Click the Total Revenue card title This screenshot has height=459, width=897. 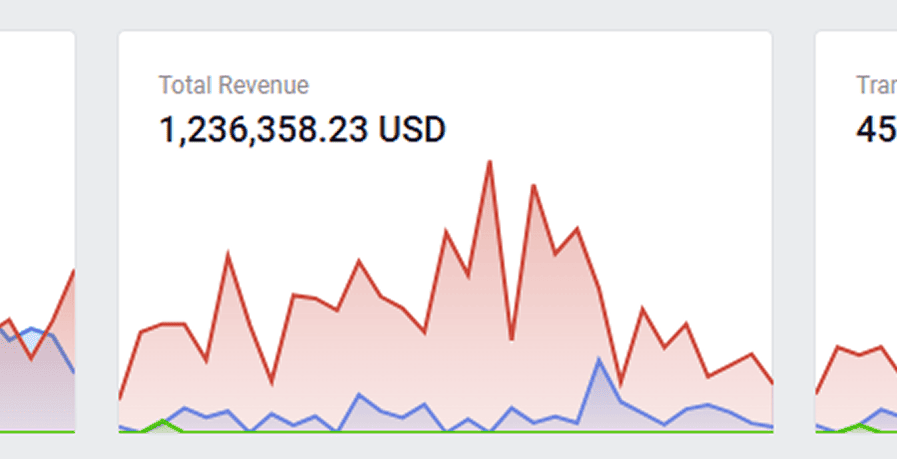point(233,86)
